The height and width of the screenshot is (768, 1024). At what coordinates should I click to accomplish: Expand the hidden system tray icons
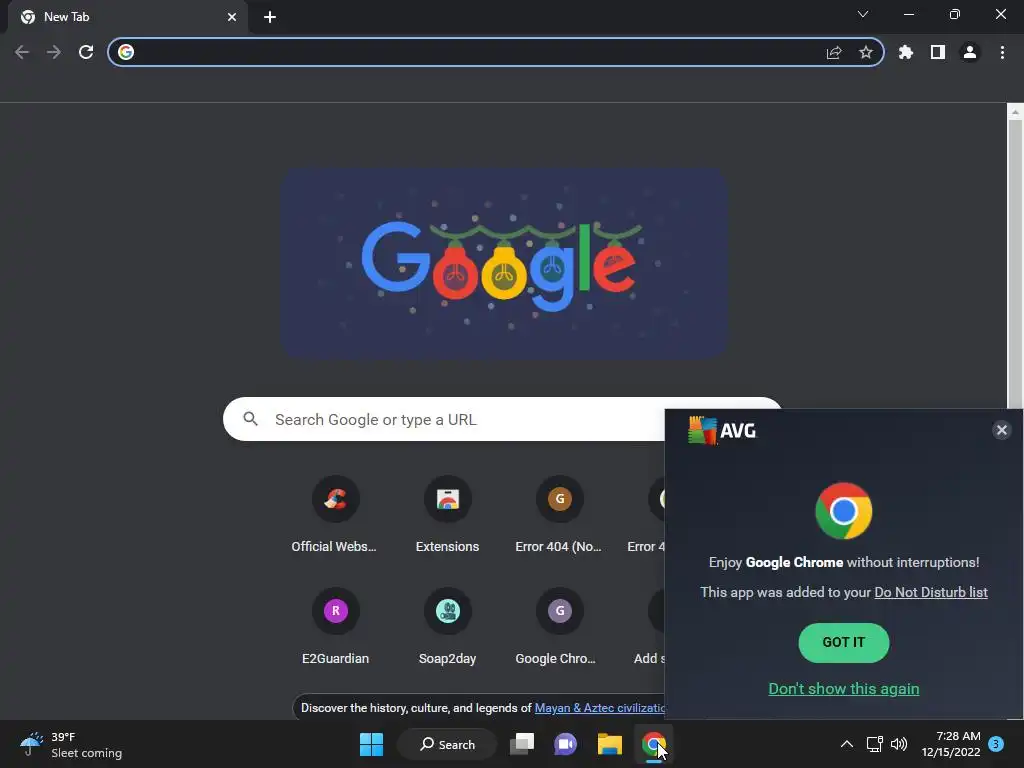pos(846,744)
